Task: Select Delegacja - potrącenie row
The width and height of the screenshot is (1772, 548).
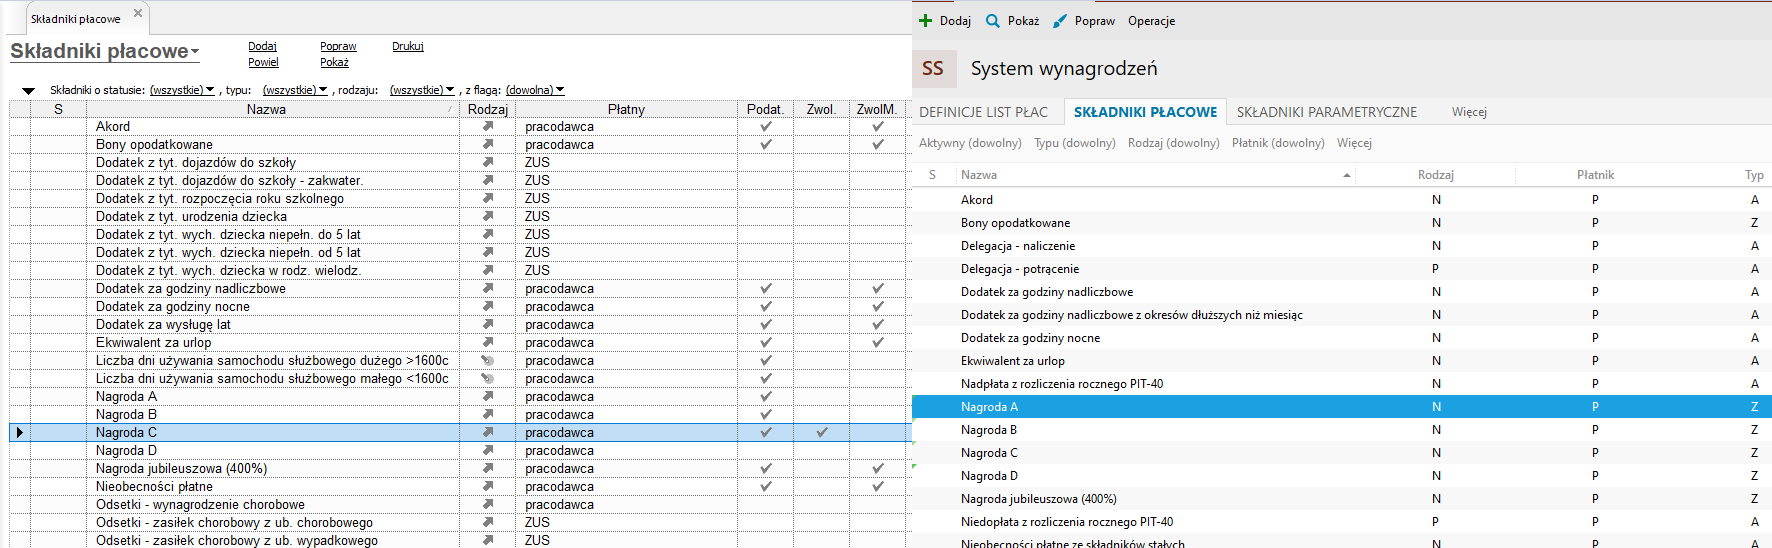Action: click(1341, 269)
